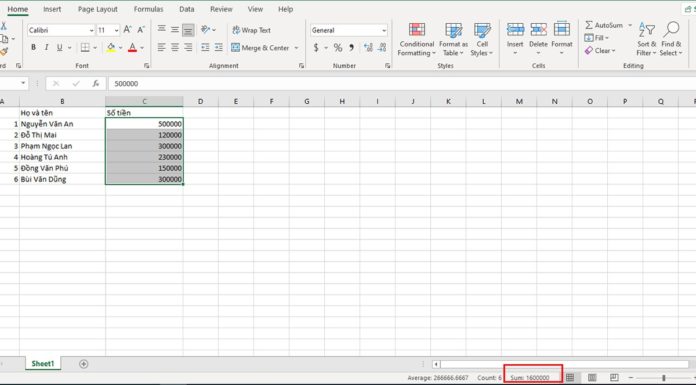696x385 pixels.
Task: Expand Merge & Center options arrow
Action: (x=297, y=48)
